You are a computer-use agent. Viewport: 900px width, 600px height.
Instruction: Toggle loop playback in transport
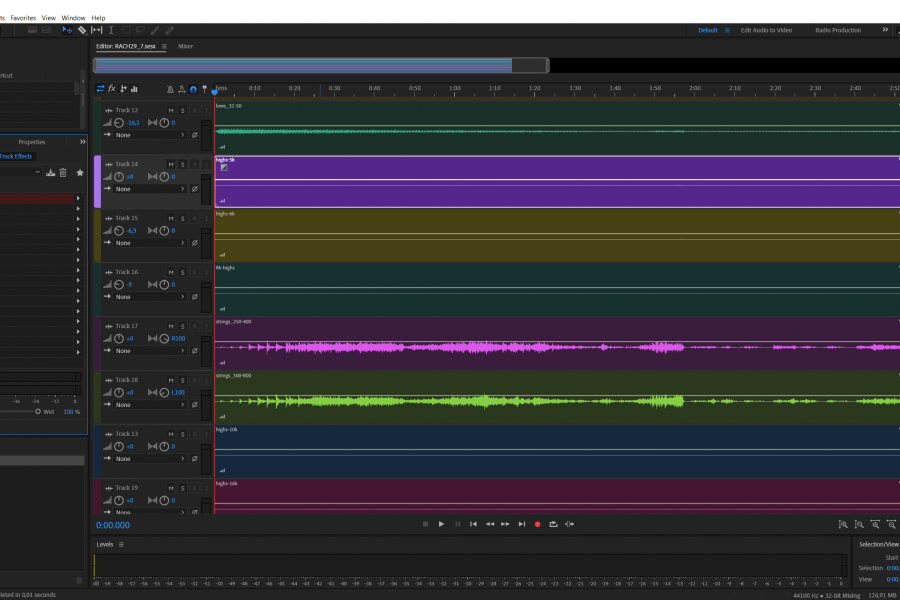point(553,524)
